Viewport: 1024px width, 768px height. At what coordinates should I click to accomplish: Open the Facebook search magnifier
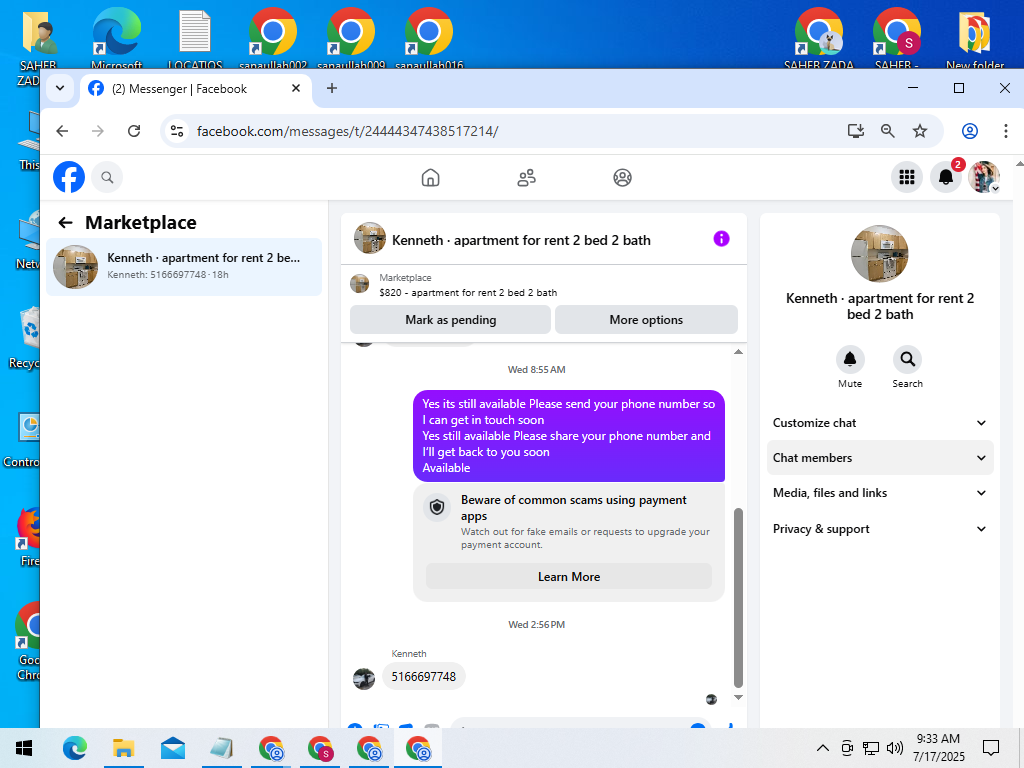click(107, 177)
